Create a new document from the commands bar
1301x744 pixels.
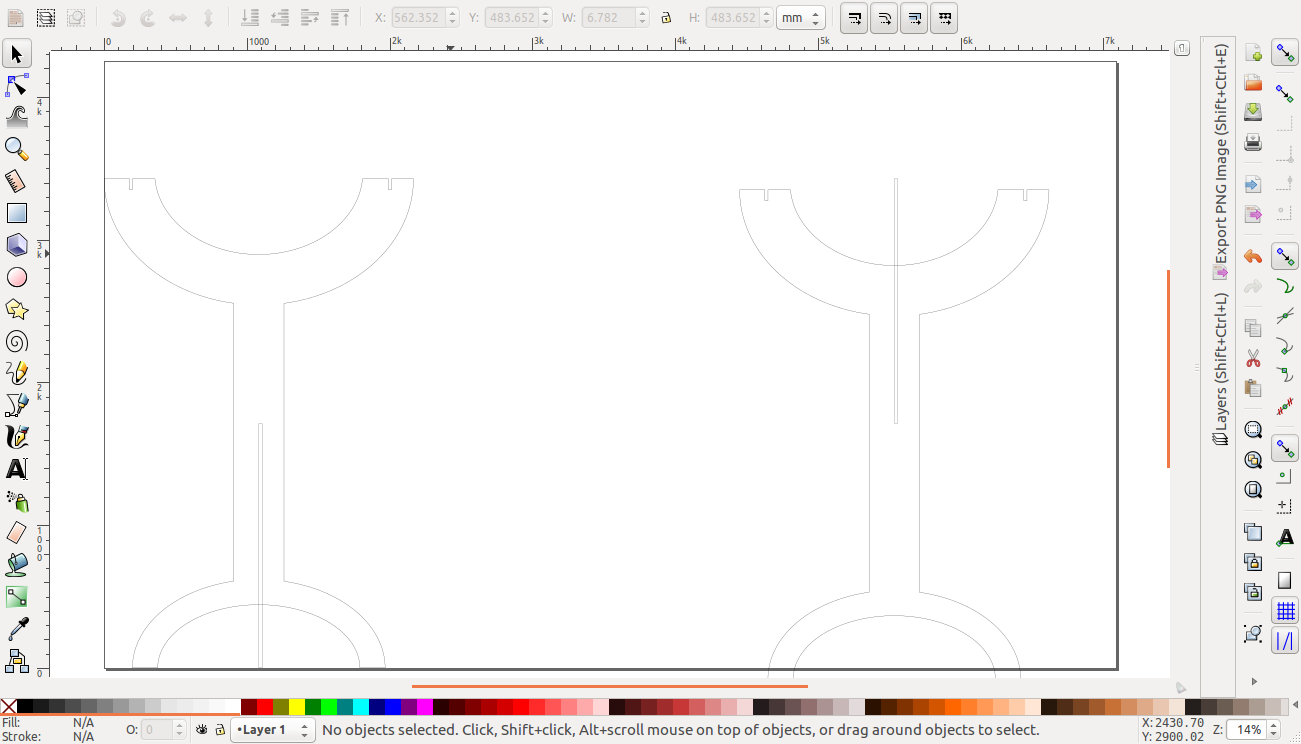pyautogui.click(x=1253, y=53)
